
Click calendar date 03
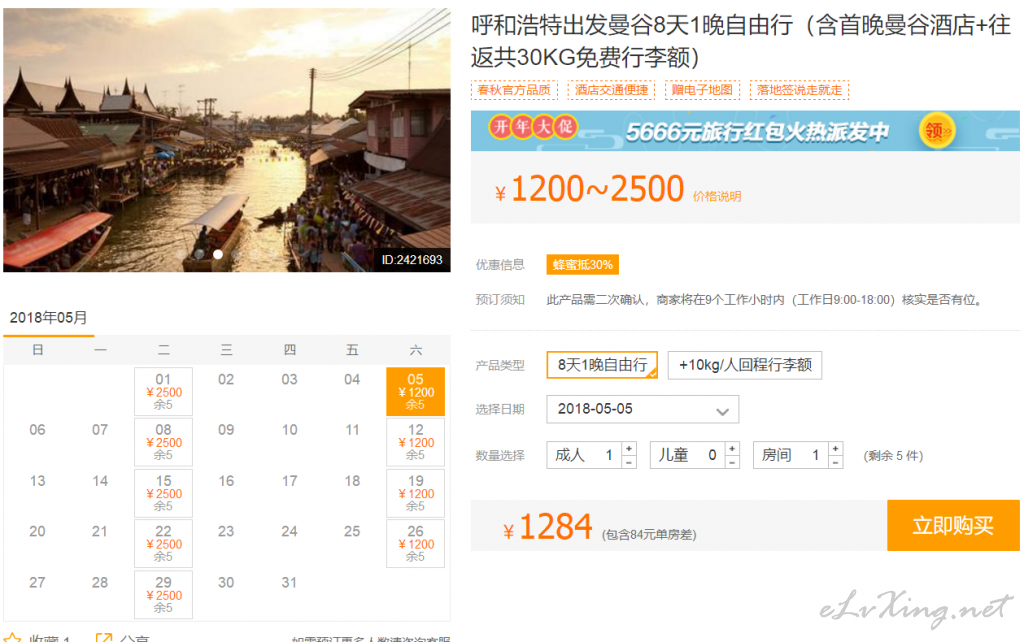click(289, 379)
